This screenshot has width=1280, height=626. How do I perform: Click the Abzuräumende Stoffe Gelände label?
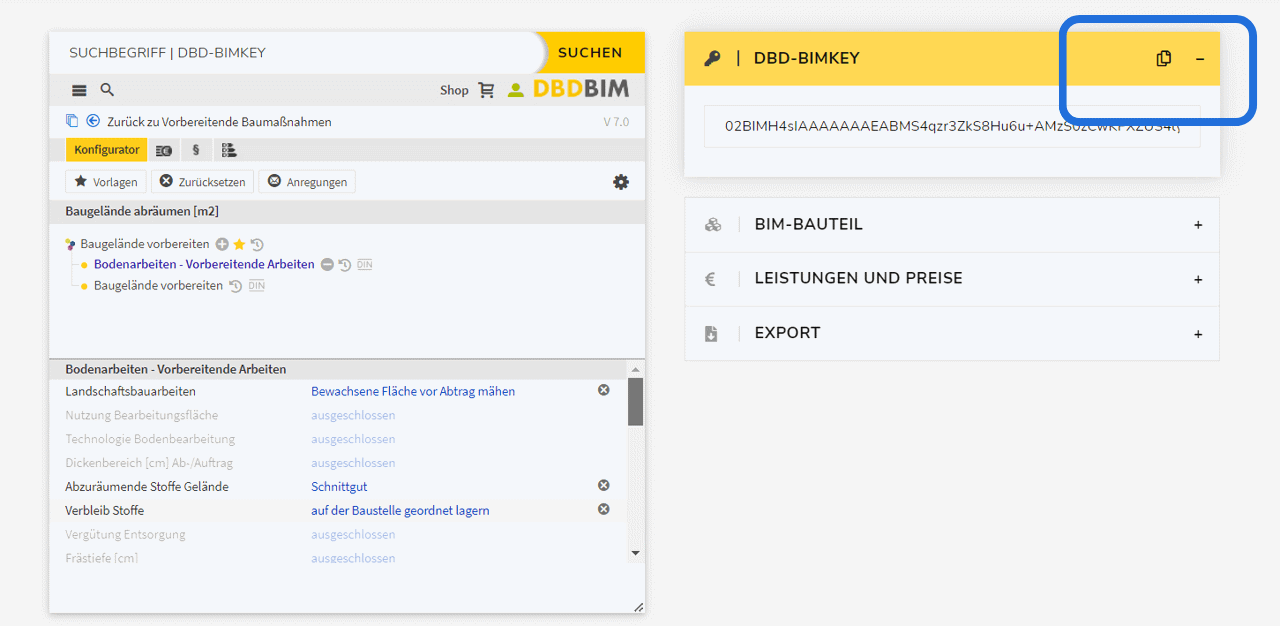click(x=147, y=486)
